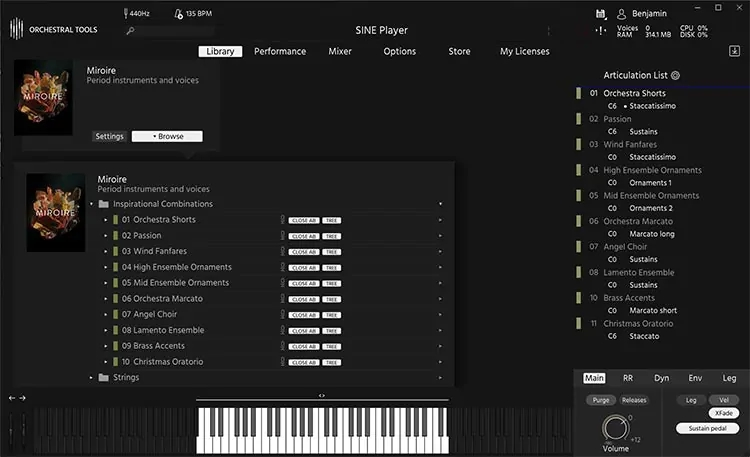The width and height of the screenshot is (750, 457).
Task: Expand the 07 Angel Choir entry
Action: coord(106,314)
